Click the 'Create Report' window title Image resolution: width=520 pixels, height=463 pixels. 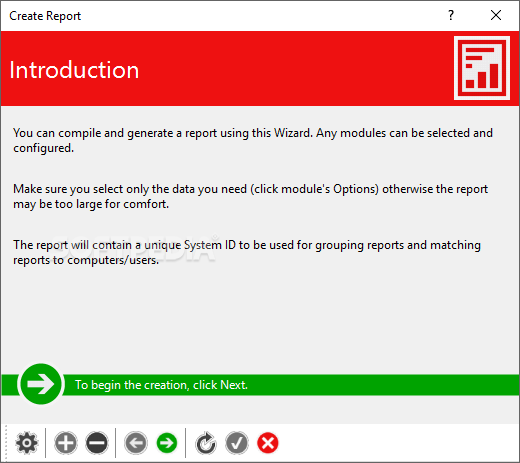pos(45,16)
